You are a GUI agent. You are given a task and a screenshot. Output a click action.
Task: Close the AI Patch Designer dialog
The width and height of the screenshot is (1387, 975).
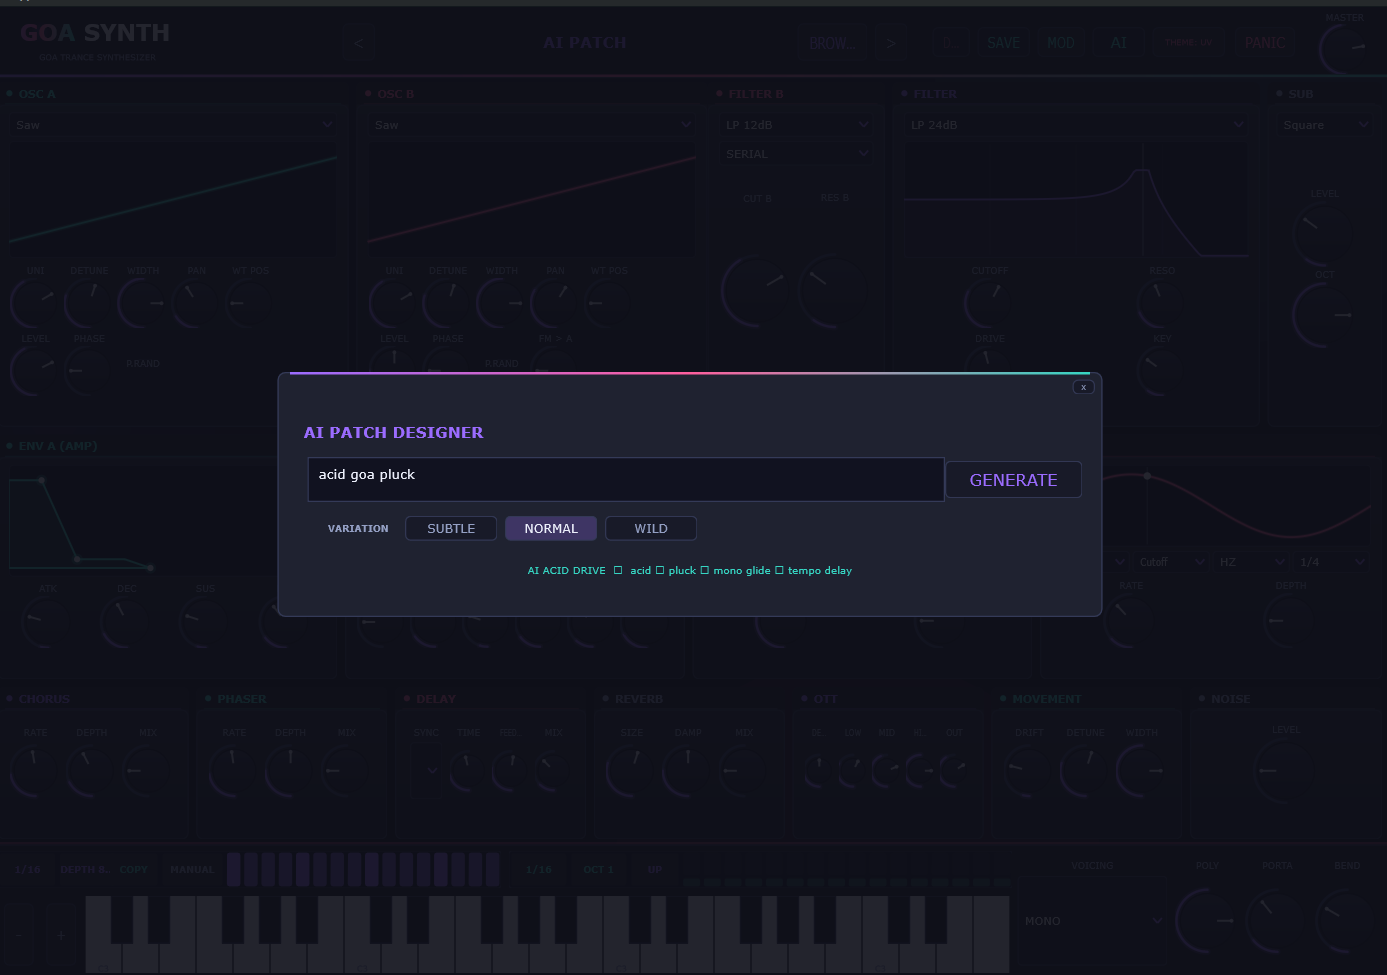[1083, 387]
